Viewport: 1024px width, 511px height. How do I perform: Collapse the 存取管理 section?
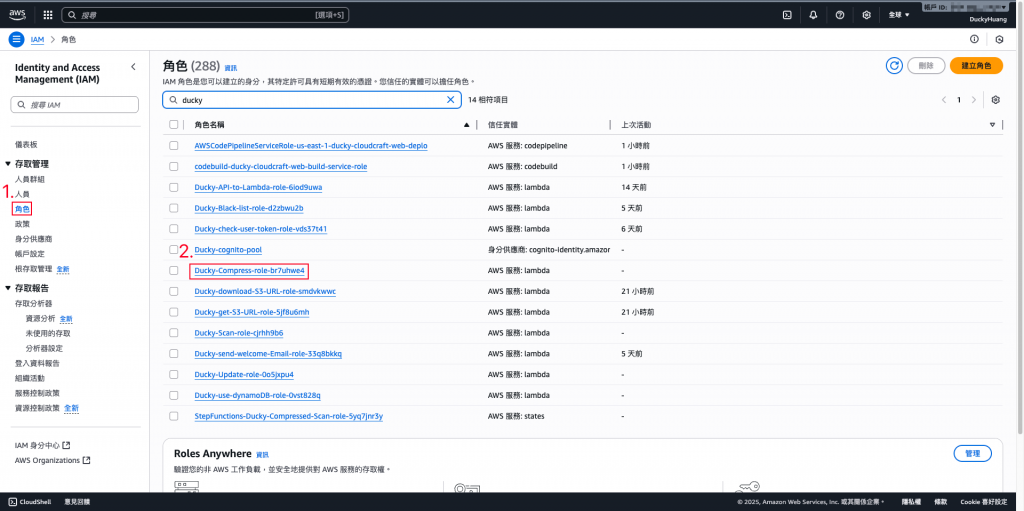pos(8,164)
